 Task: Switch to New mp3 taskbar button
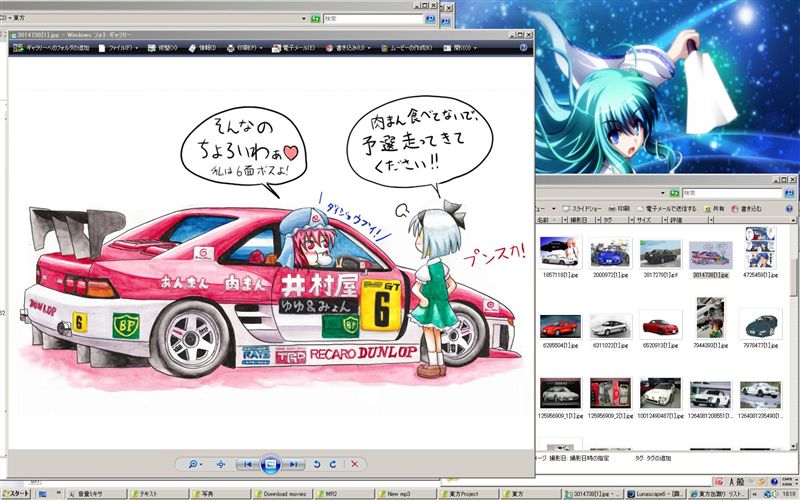point(406,494)
